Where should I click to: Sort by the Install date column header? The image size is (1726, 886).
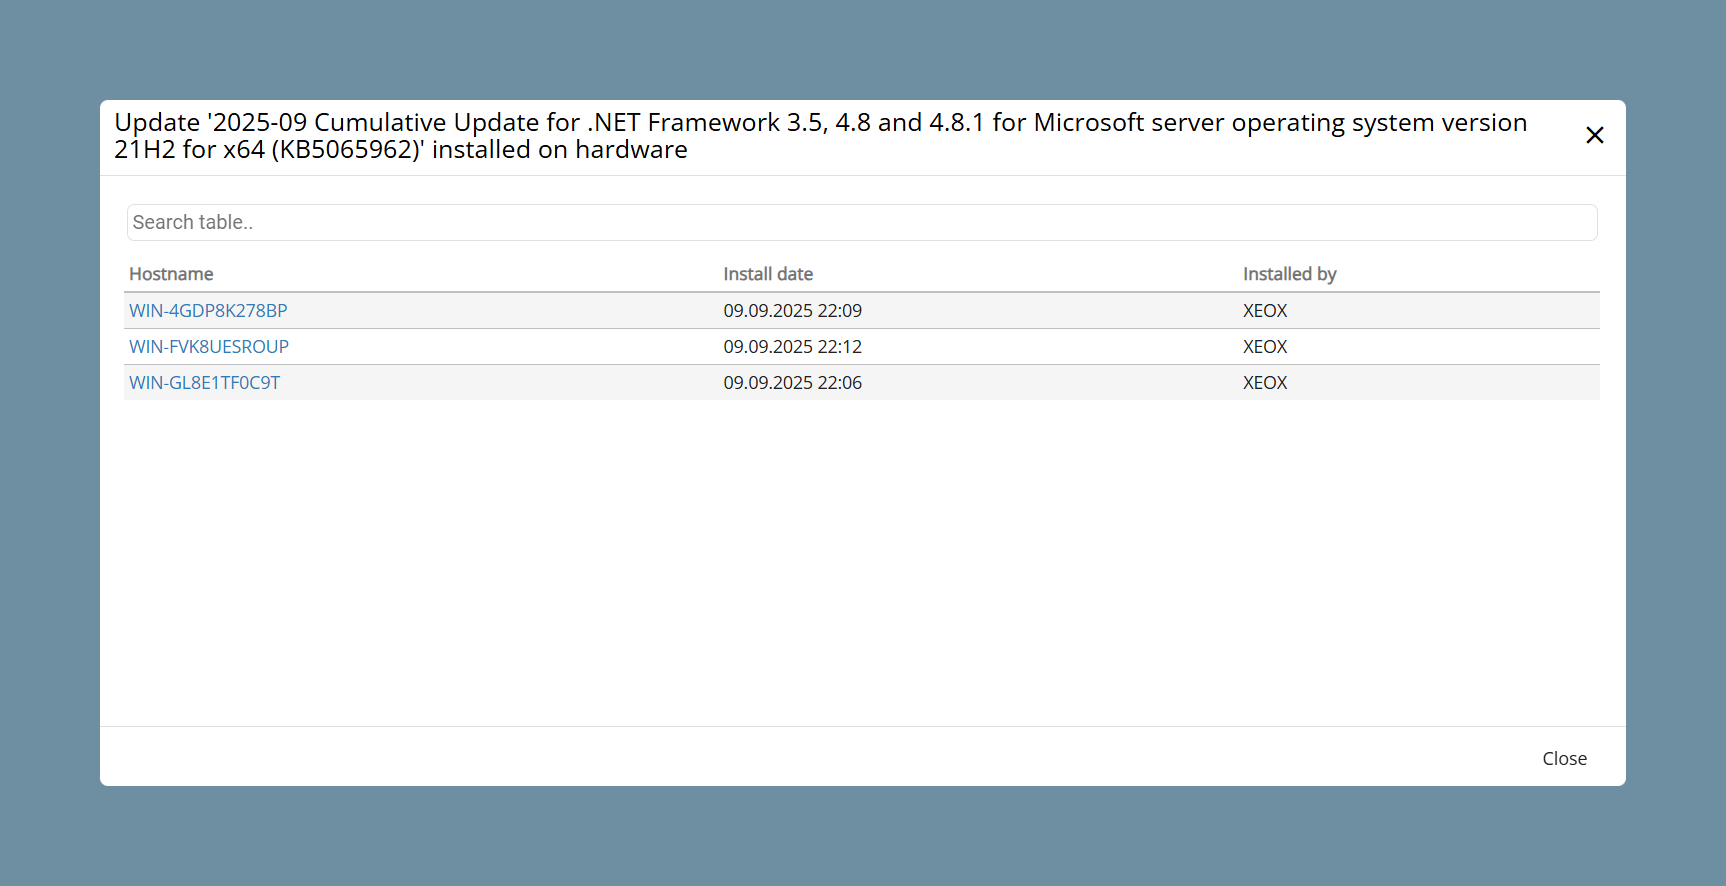[768, 274]
